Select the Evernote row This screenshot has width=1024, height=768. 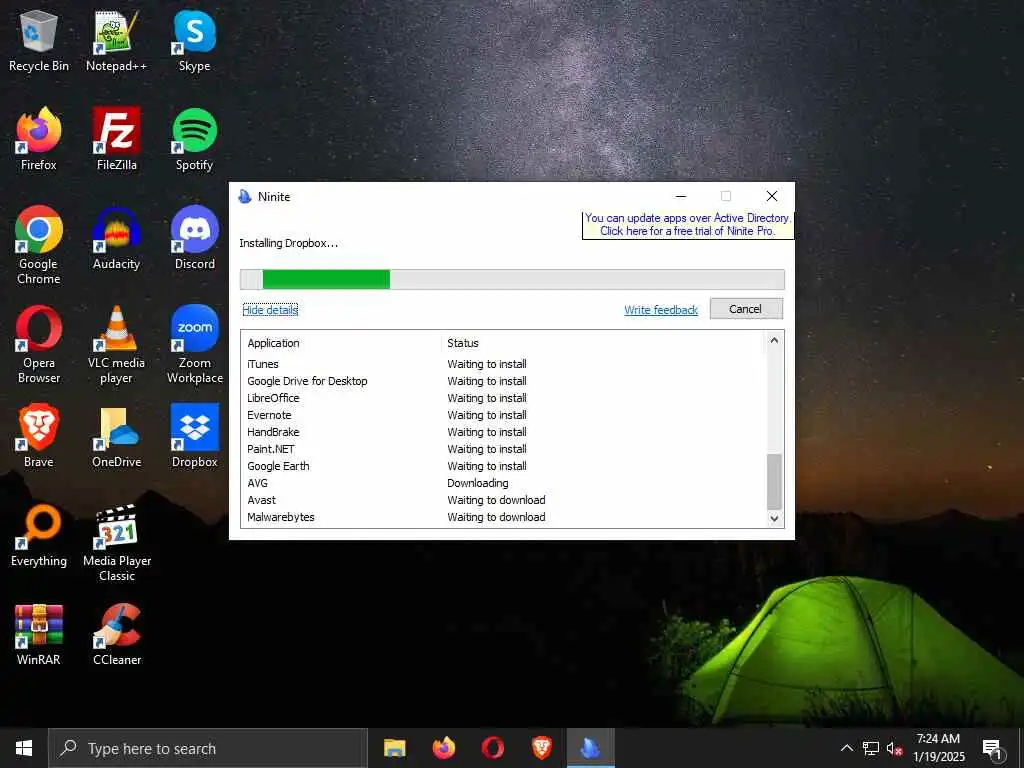503,415
